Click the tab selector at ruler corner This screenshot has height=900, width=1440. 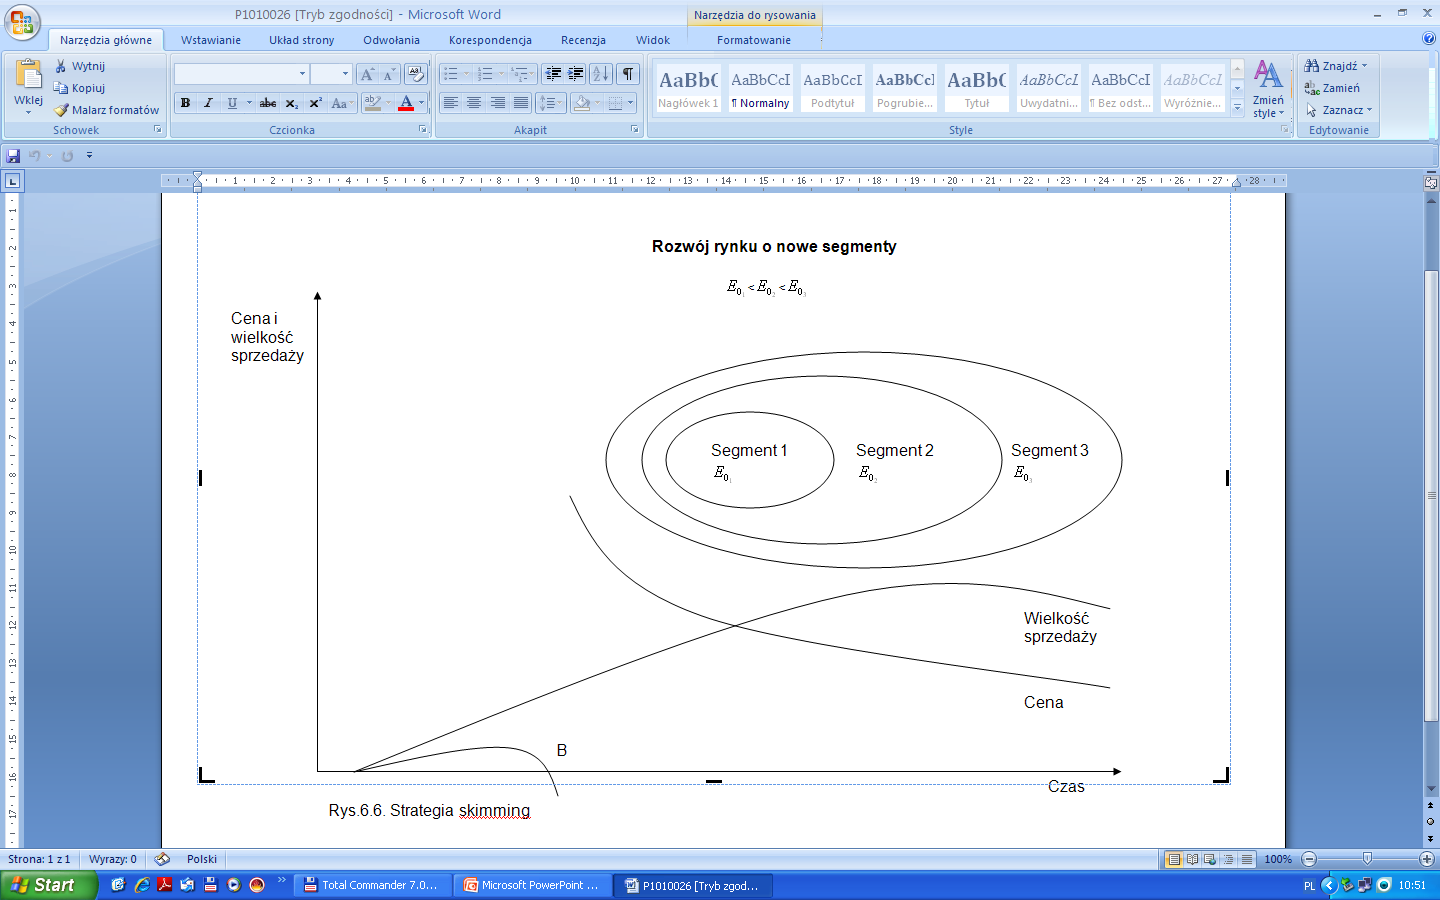(x=12, y=181)
